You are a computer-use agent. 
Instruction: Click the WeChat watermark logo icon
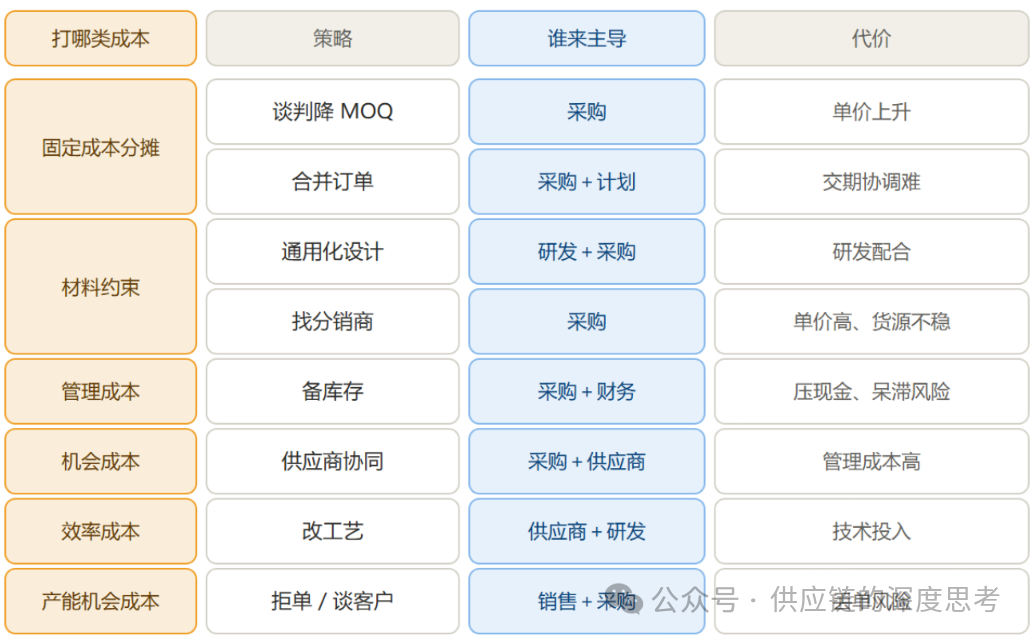coord(623,599)
